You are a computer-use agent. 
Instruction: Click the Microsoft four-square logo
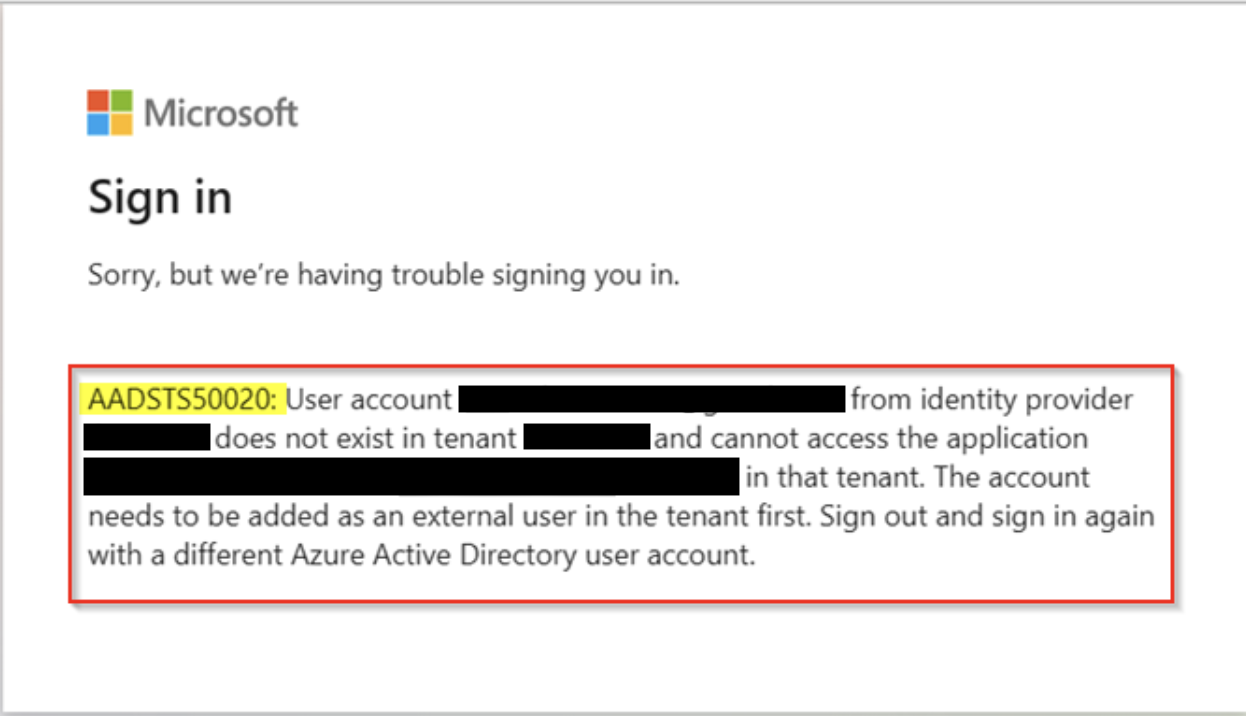tap(109, 113)
